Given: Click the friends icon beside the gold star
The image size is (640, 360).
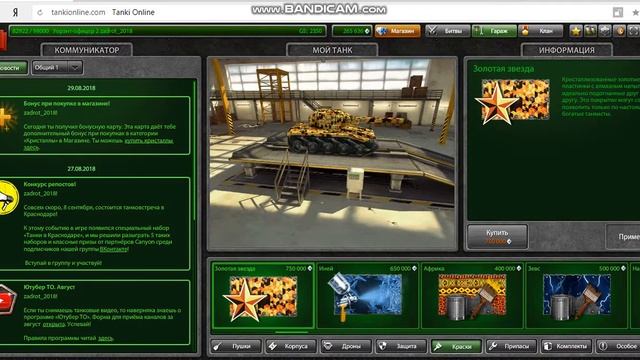Looking at the screenshot, I should click(x=590, y=31).
